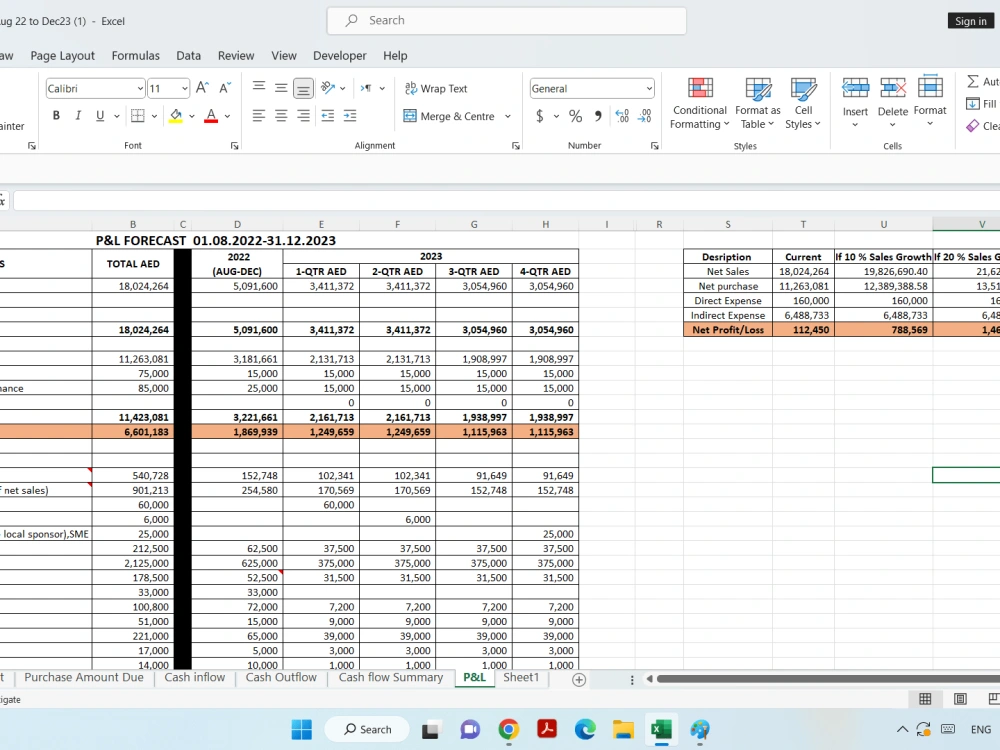Screen dimensions: 1000x750
Task: Click the Orientation text rotation icon
Action: click(x=328, y=88)
